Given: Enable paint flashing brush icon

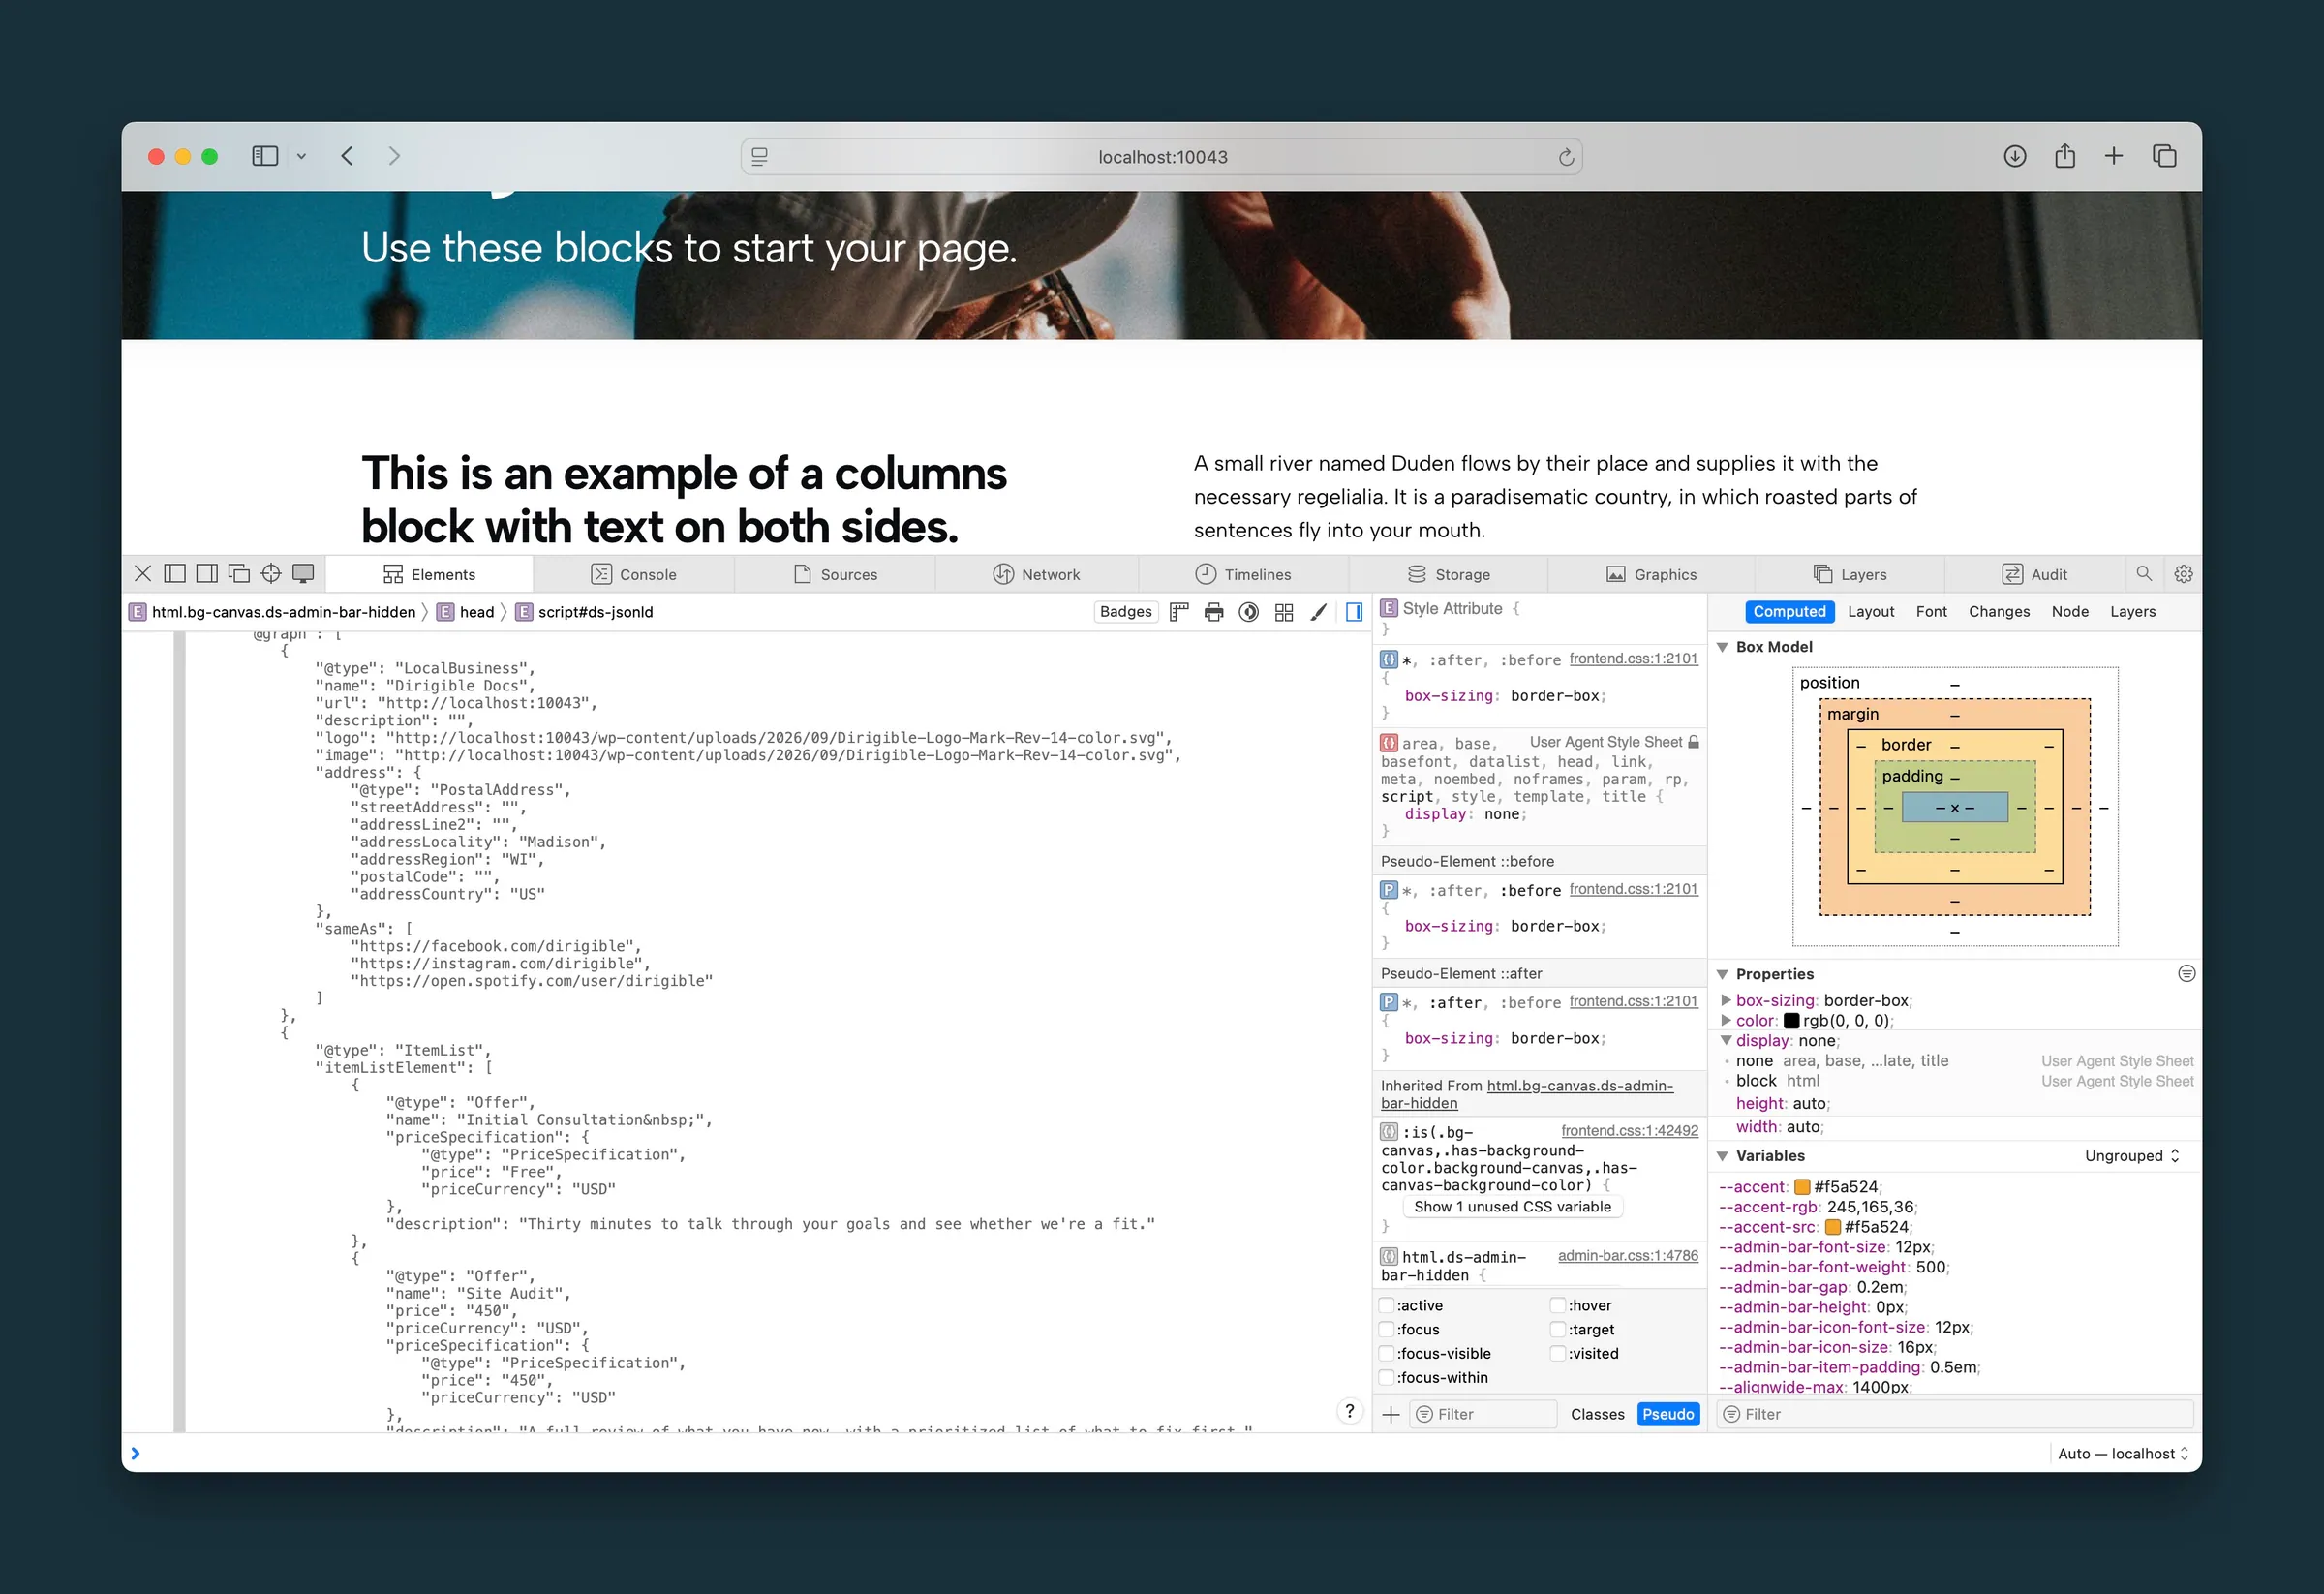Looking at the screenshot, I should pyautogui.click(x=1319, y=612).
